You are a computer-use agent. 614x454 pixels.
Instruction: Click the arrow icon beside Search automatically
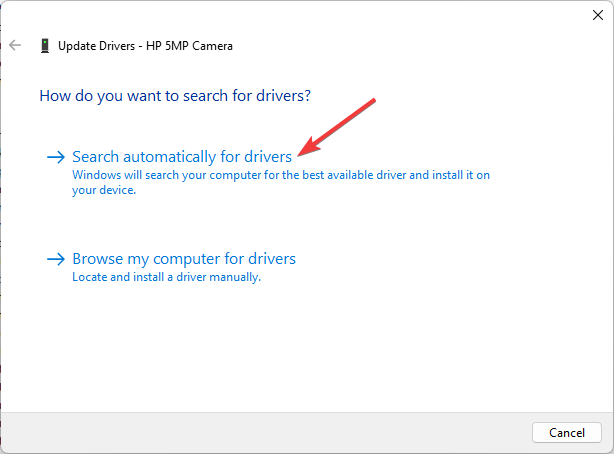tap(56, 157)
